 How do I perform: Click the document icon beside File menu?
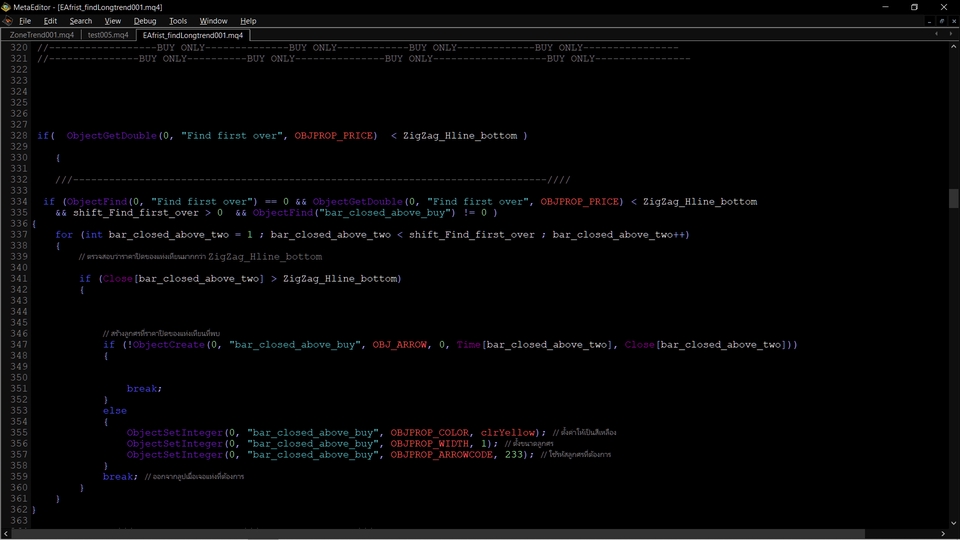pos(7,21)
